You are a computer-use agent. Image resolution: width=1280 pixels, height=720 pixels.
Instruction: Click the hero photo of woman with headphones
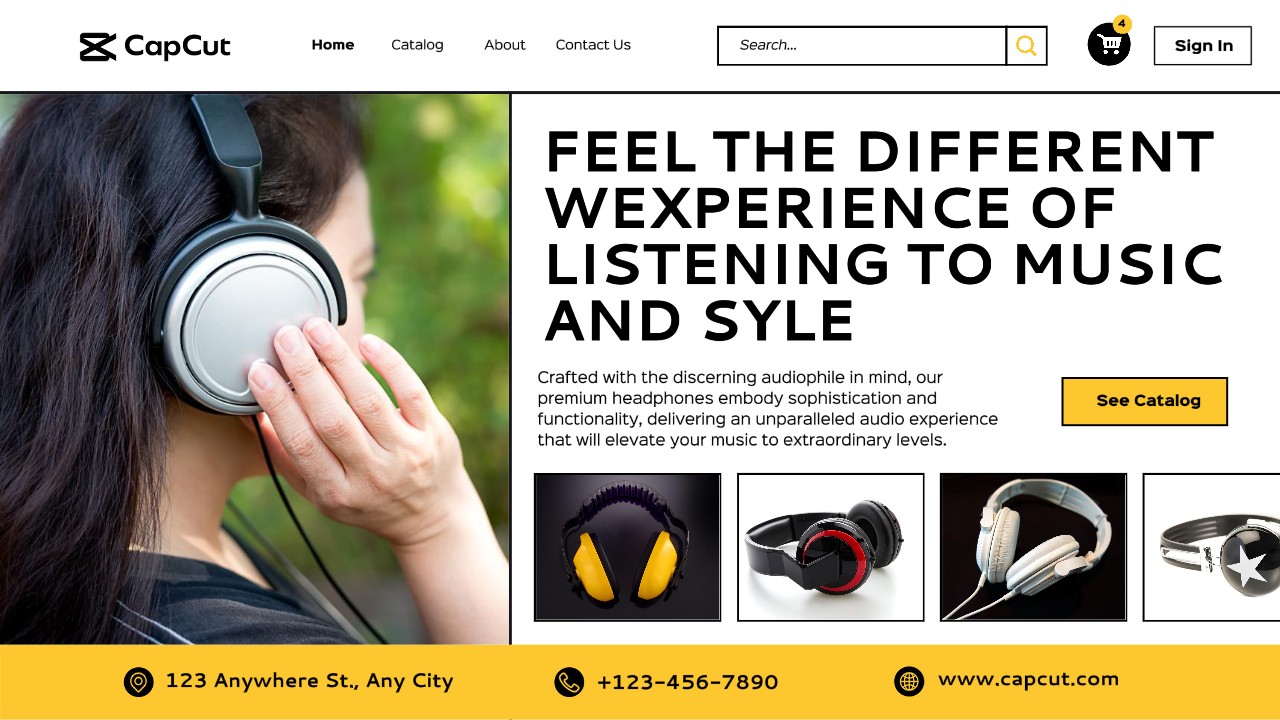[255, 368]
